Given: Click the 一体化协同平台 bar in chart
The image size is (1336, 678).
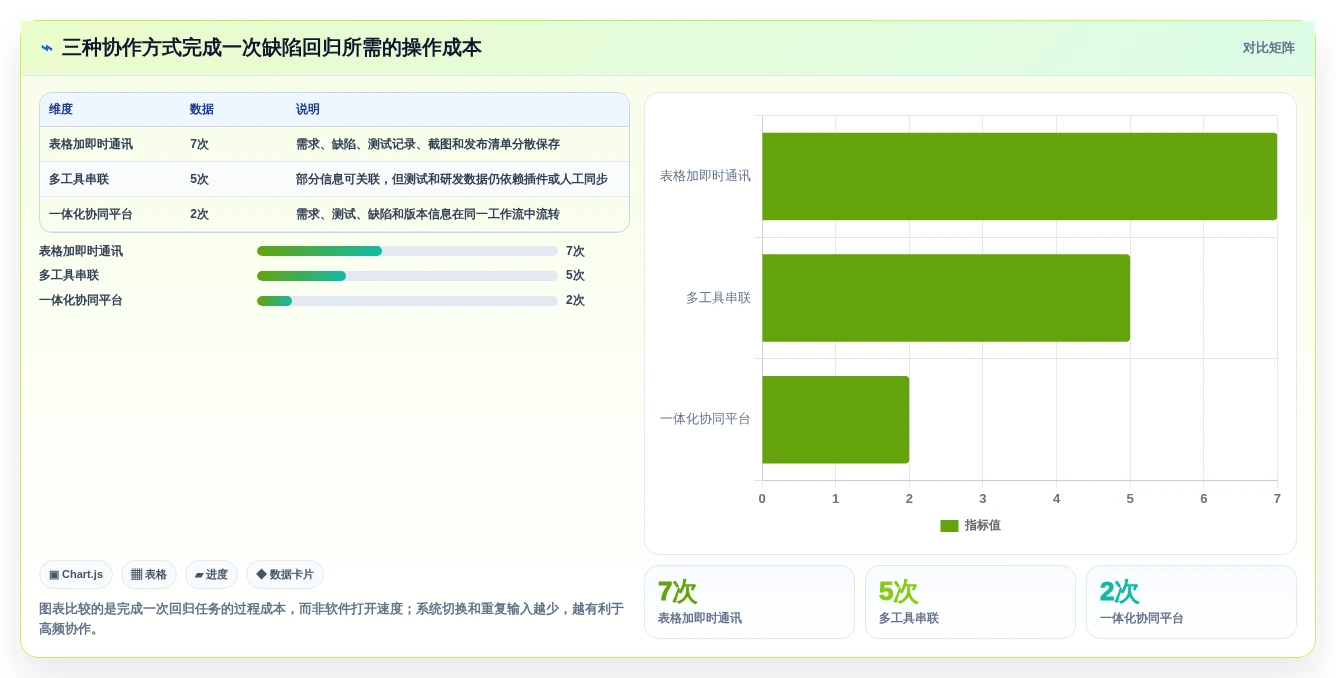Looking at the screenshot, I should [x=835, y=420].
